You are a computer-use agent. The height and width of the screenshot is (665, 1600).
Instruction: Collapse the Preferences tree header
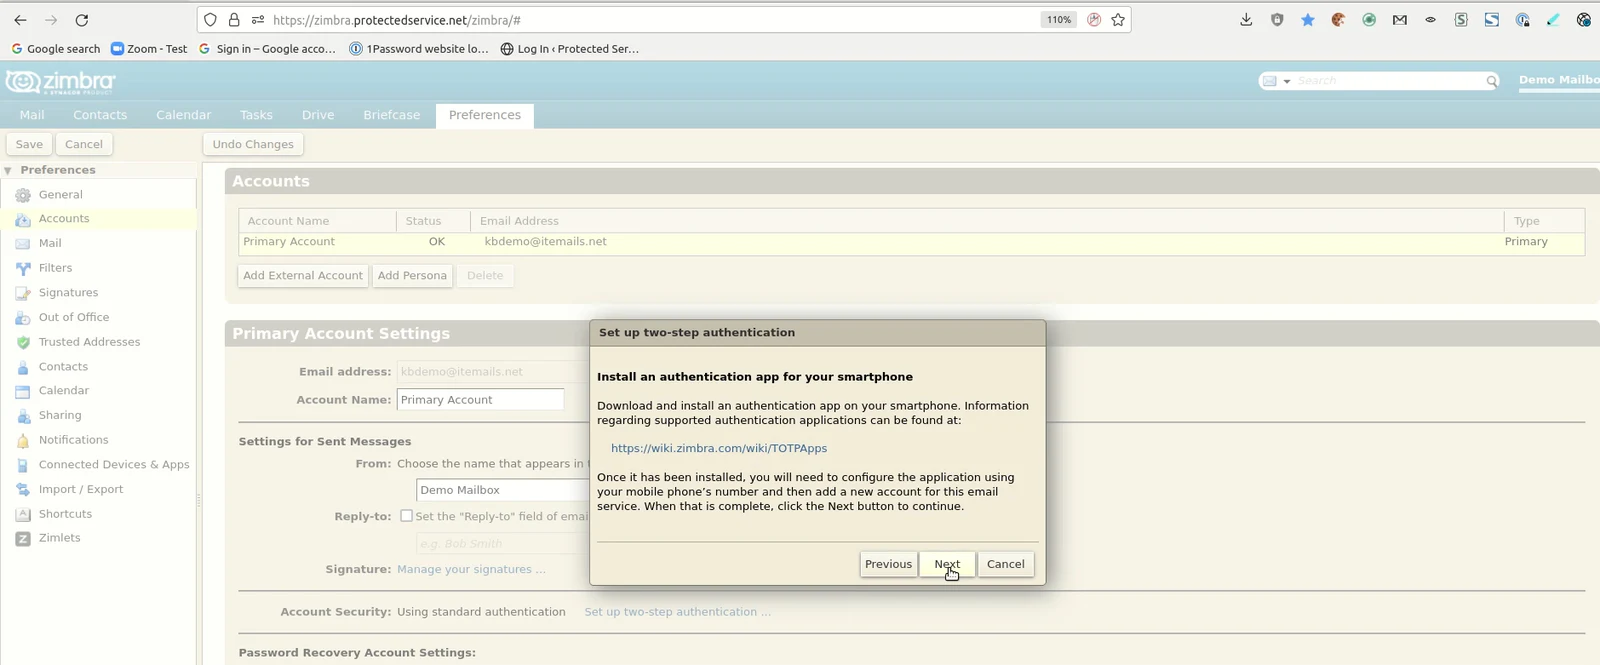point(8,171)
